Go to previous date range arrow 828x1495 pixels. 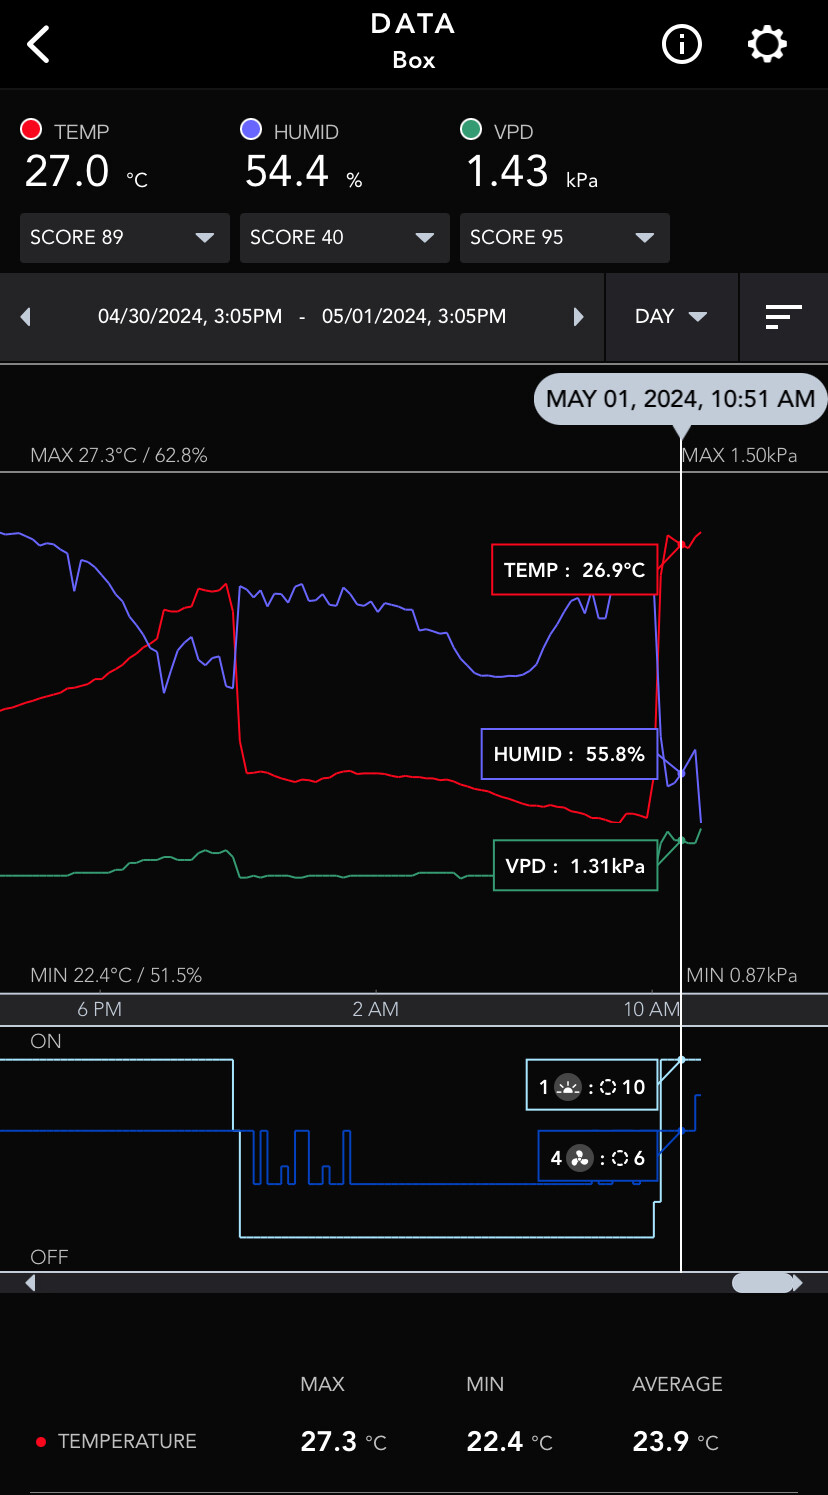[26, 317]
